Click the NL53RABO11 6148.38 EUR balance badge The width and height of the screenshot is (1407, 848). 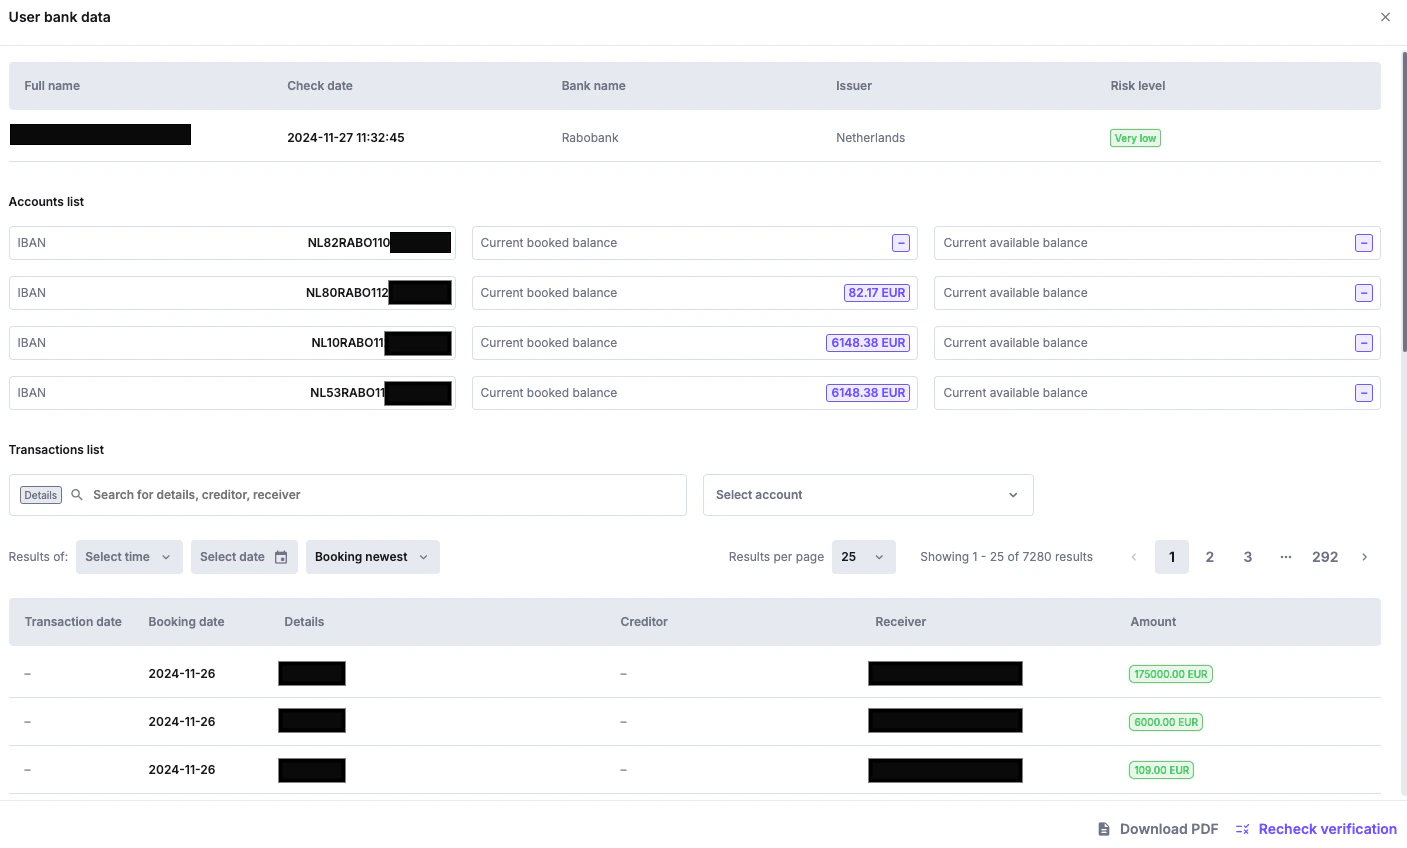tap(868, 393)
